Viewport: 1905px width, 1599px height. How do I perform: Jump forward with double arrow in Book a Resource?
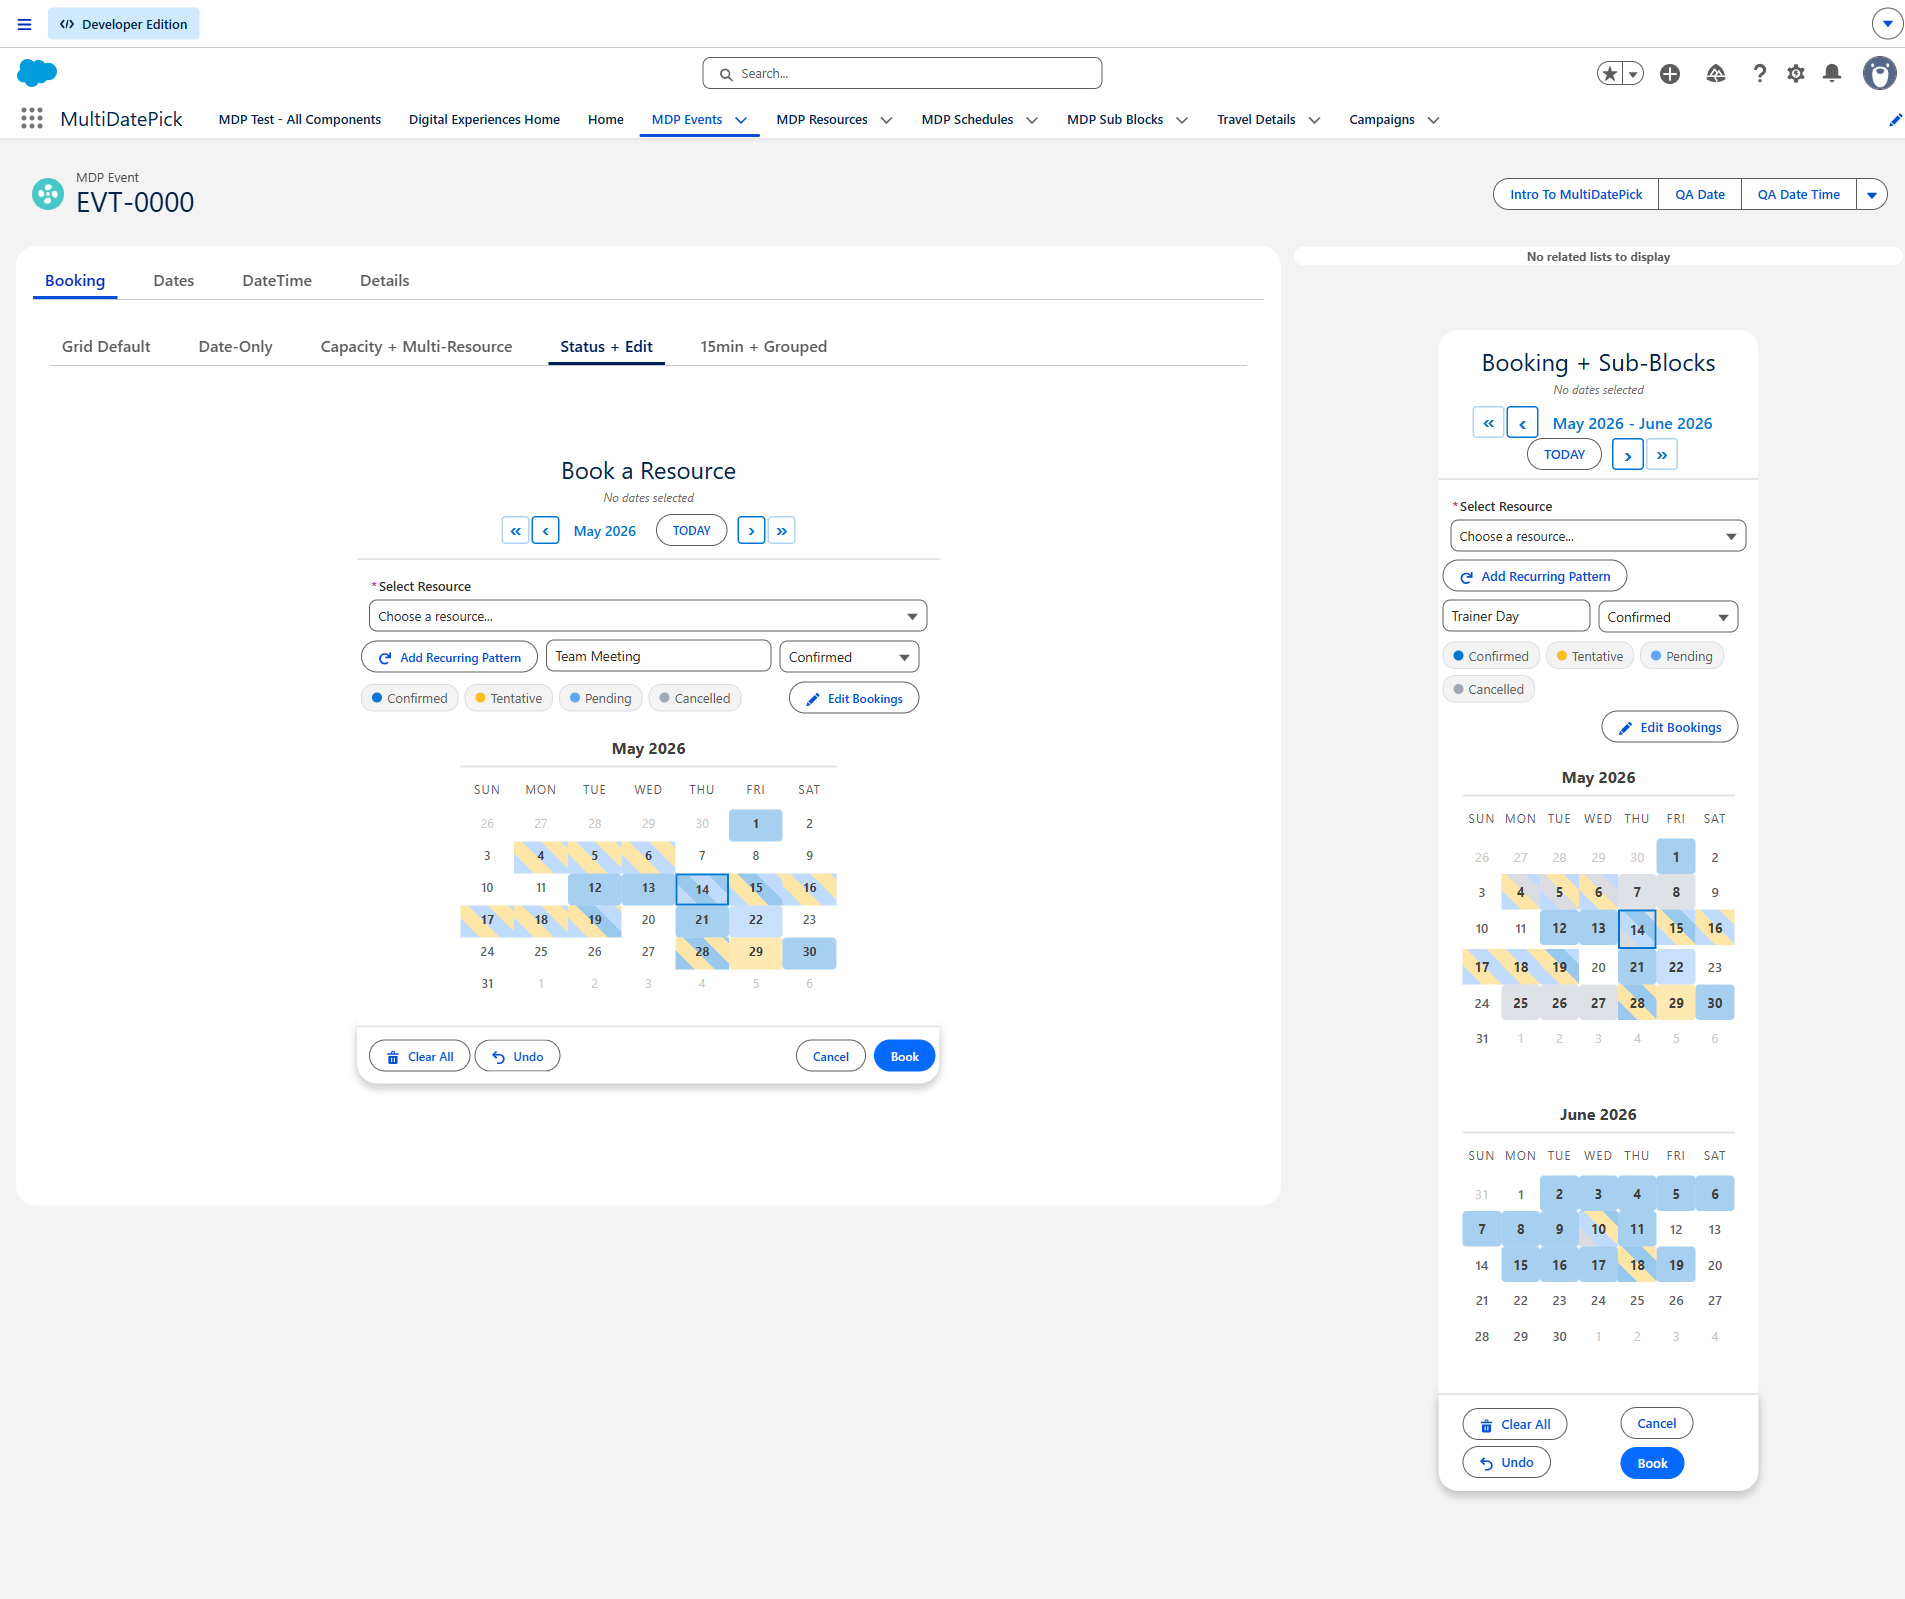point(782,530)
